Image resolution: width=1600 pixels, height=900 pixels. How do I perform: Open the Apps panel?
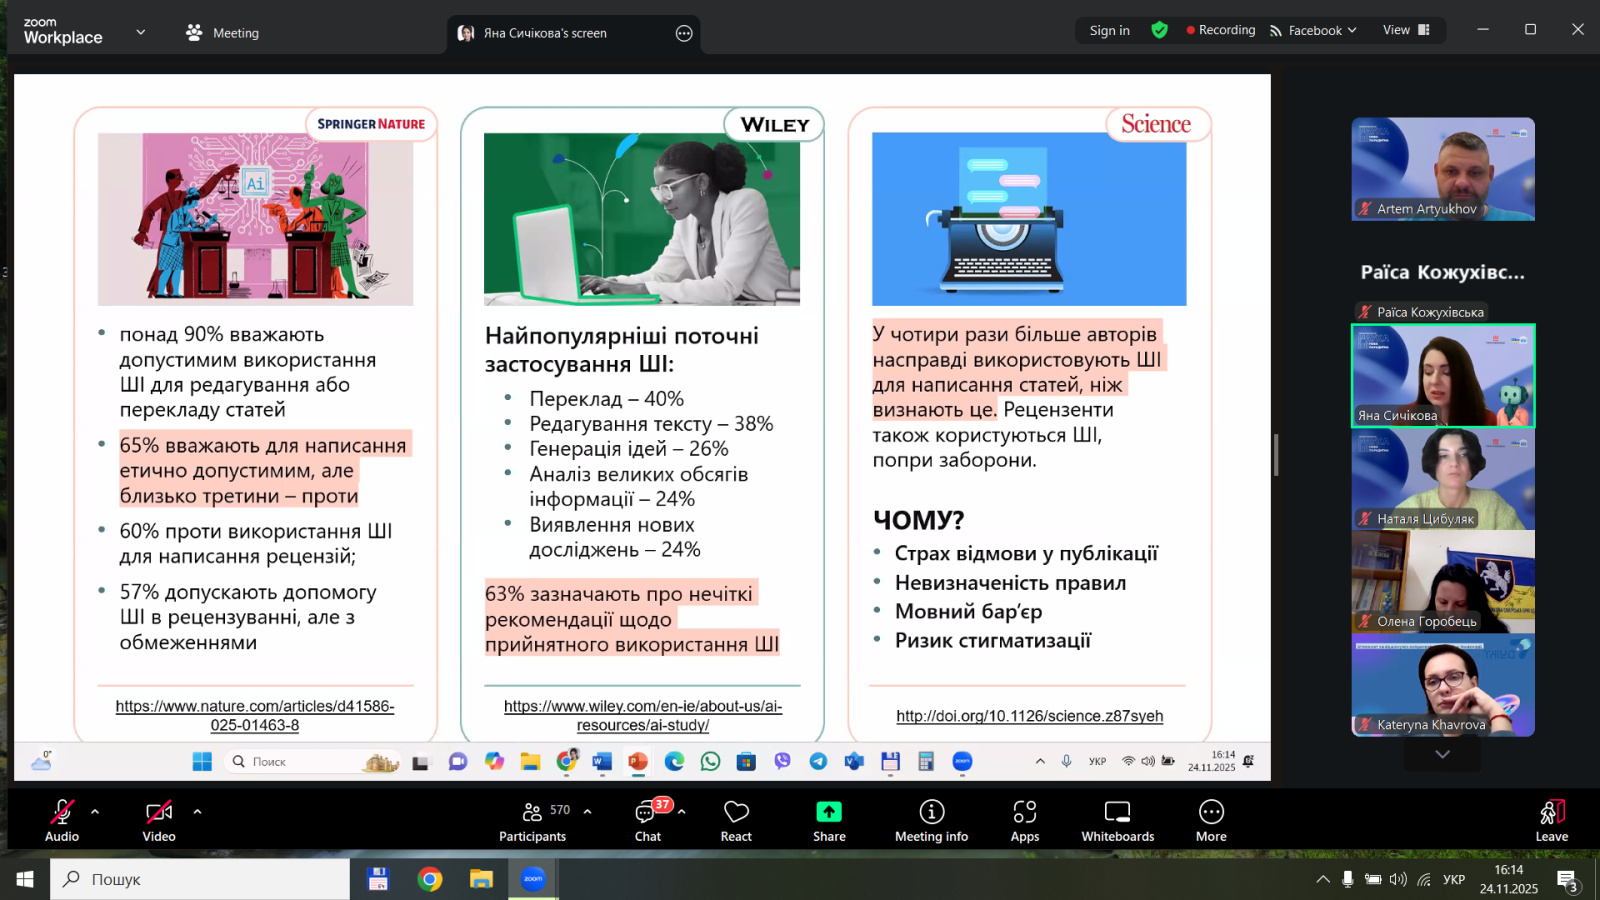1024,819
